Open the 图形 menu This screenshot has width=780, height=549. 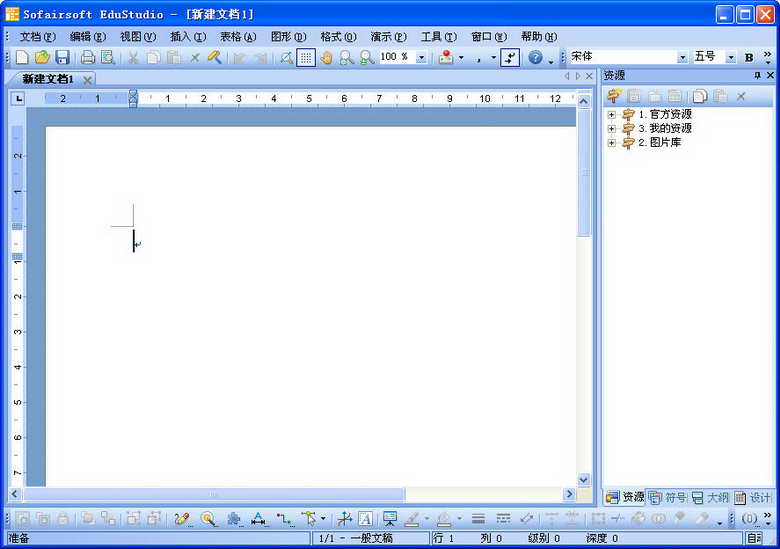coord(289,37)
